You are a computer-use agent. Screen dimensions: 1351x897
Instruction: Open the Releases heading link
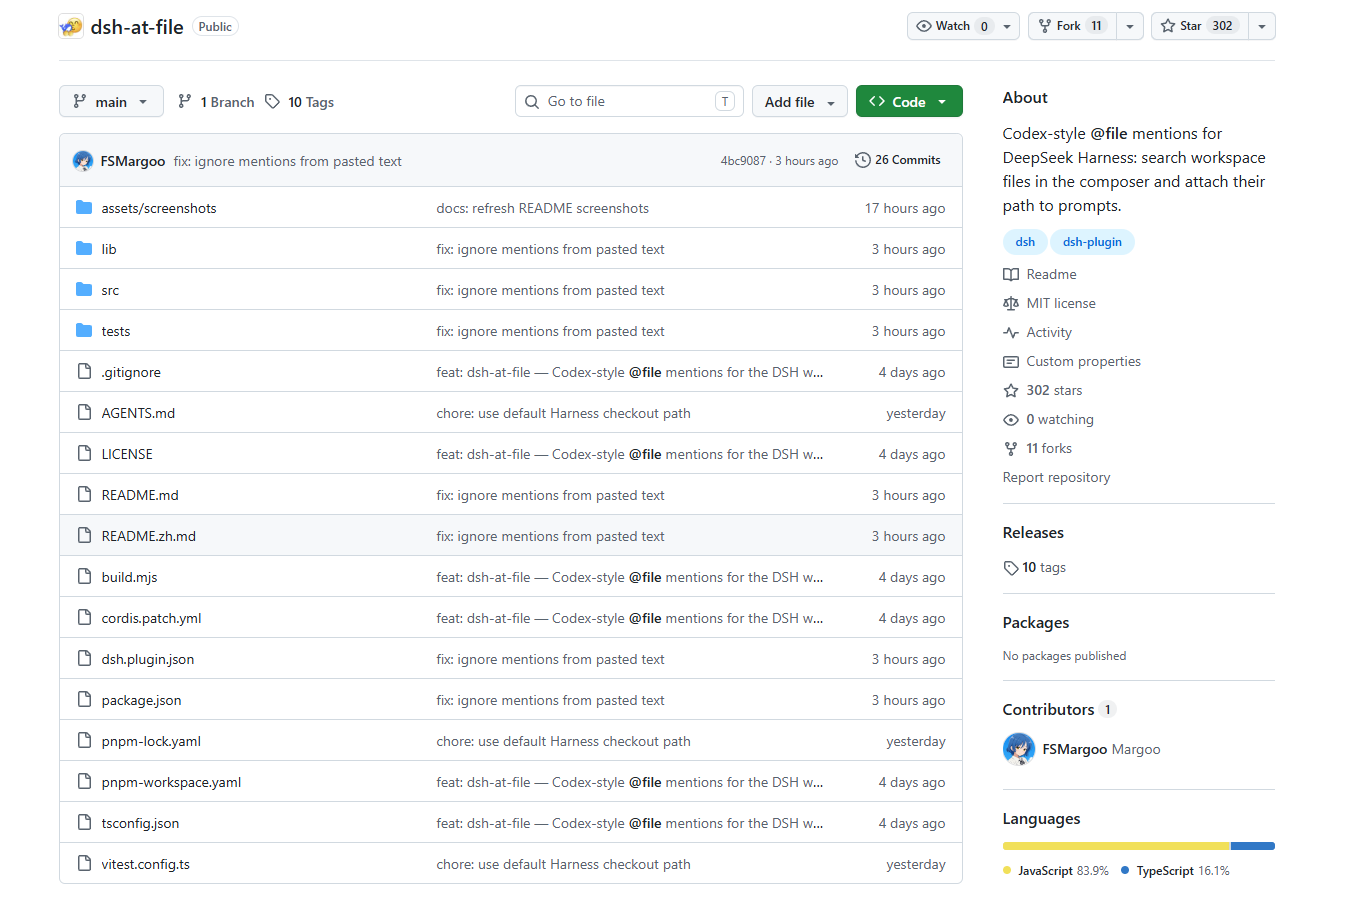1033,533
